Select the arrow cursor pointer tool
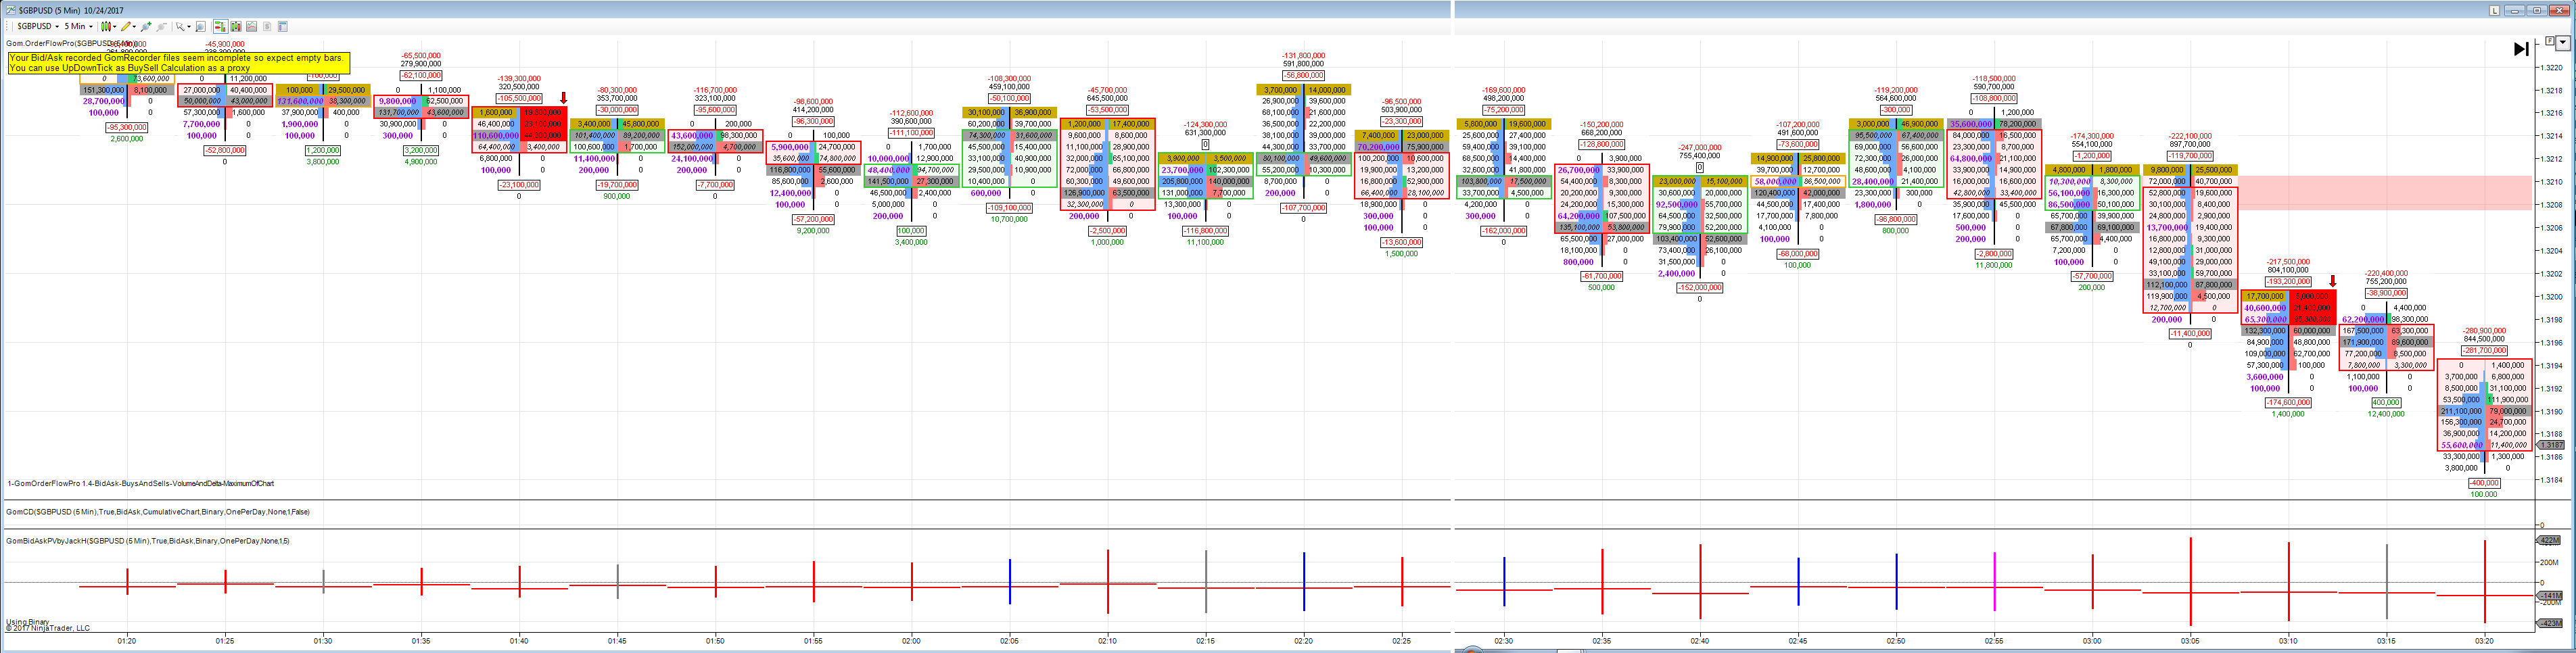 pos(180,26)
